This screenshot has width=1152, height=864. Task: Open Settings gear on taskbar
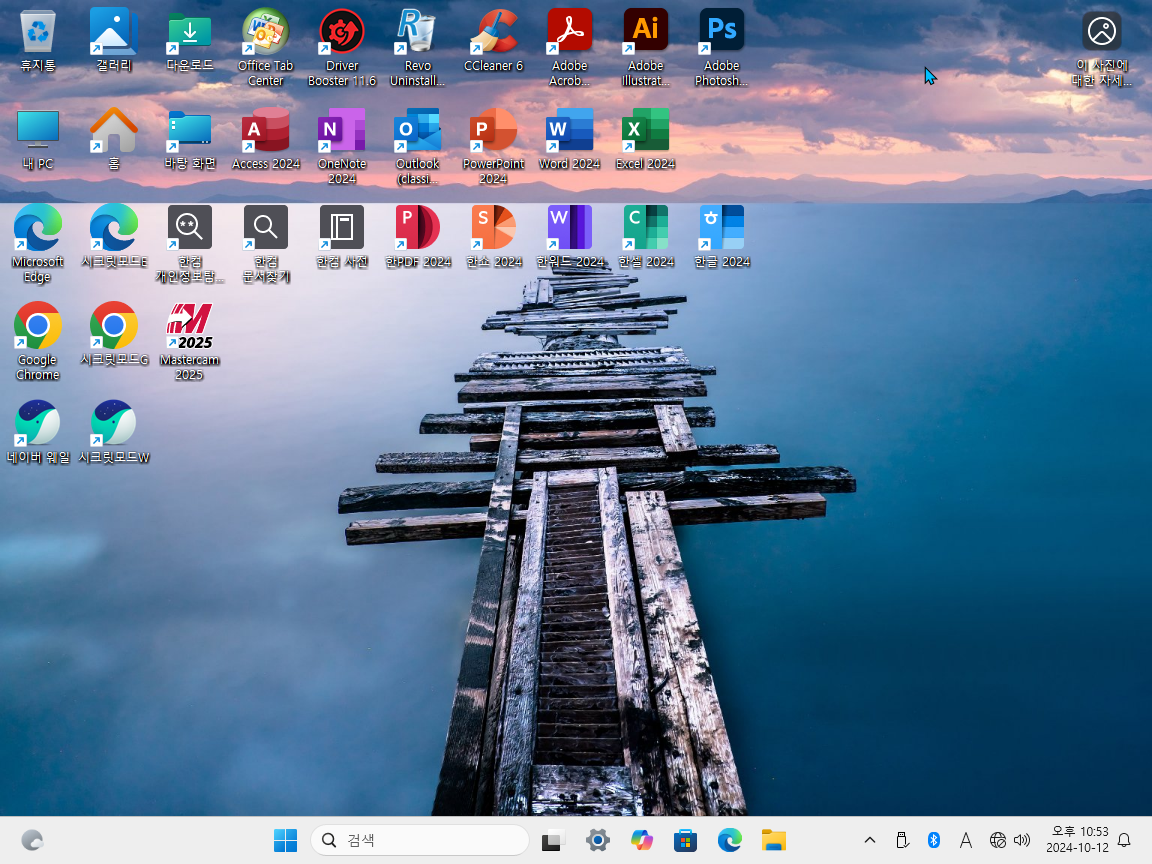(x=597, y=840)
